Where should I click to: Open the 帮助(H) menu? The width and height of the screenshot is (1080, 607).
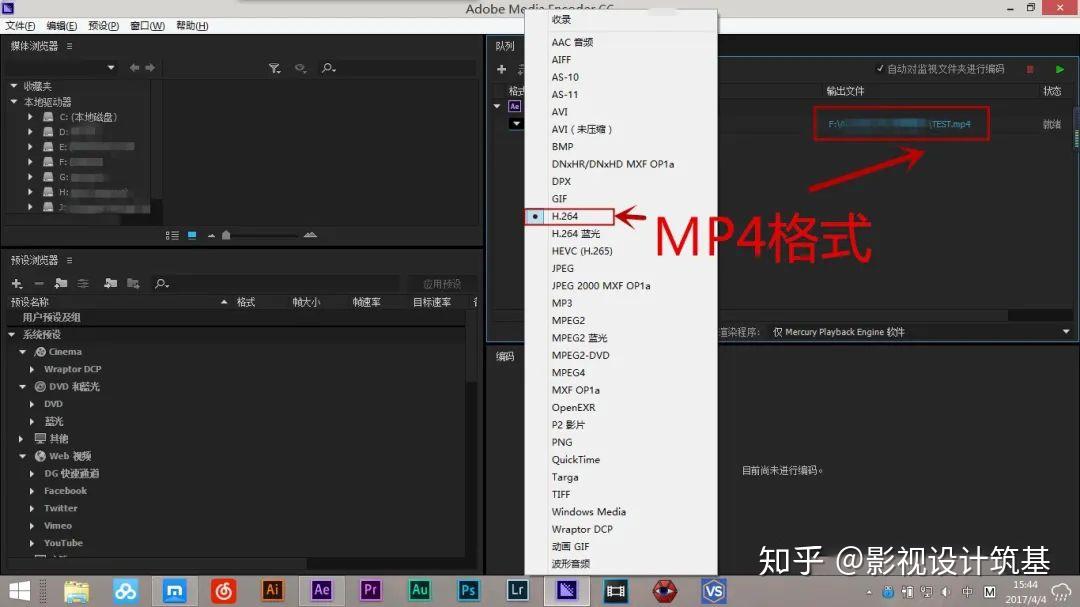pyautogui.click(x=192, y=25)
